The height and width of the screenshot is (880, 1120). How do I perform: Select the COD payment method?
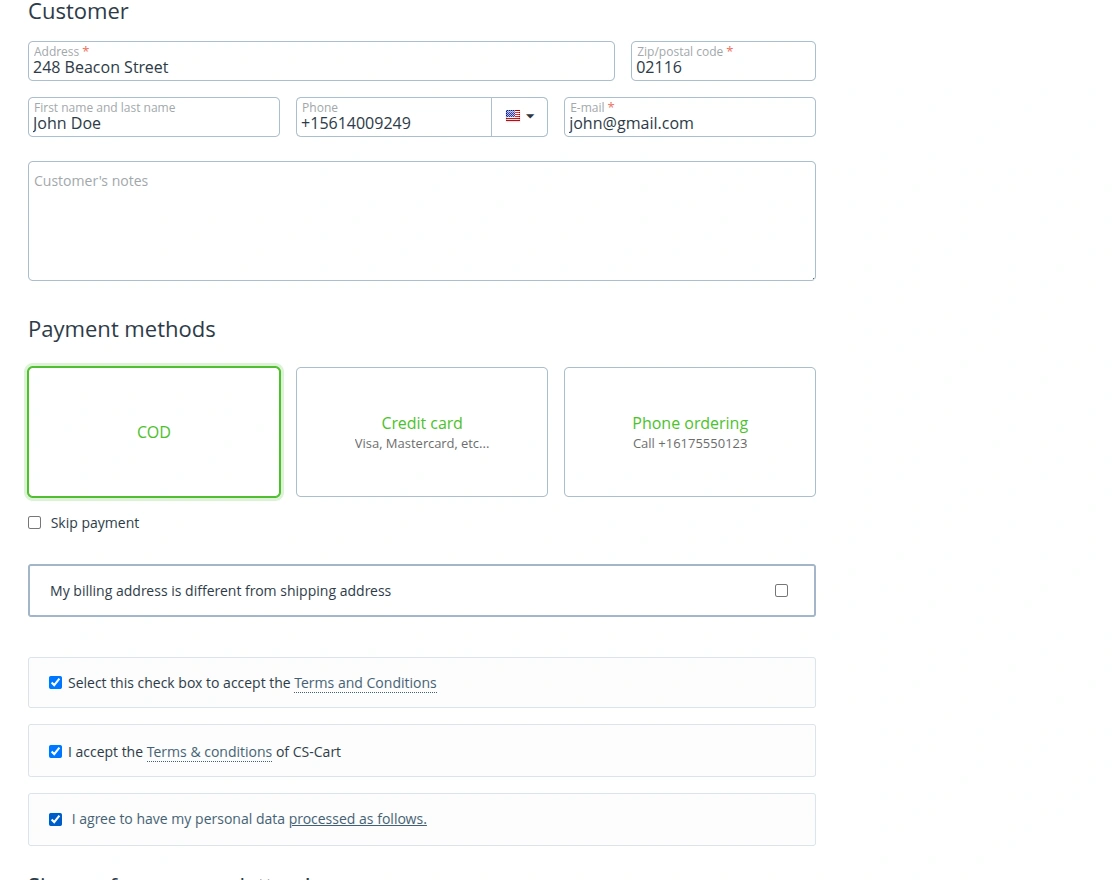153,432
